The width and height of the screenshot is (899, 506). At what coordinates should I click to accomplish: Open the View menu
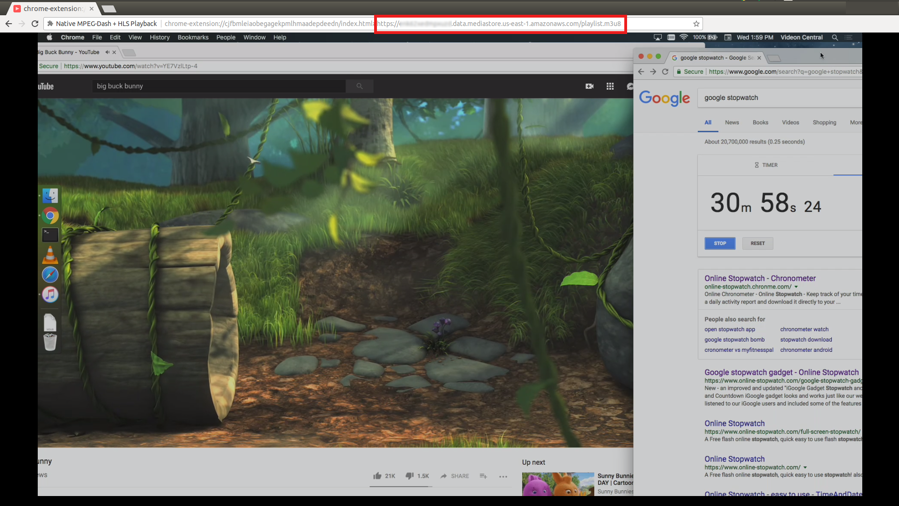pos(135,37)
